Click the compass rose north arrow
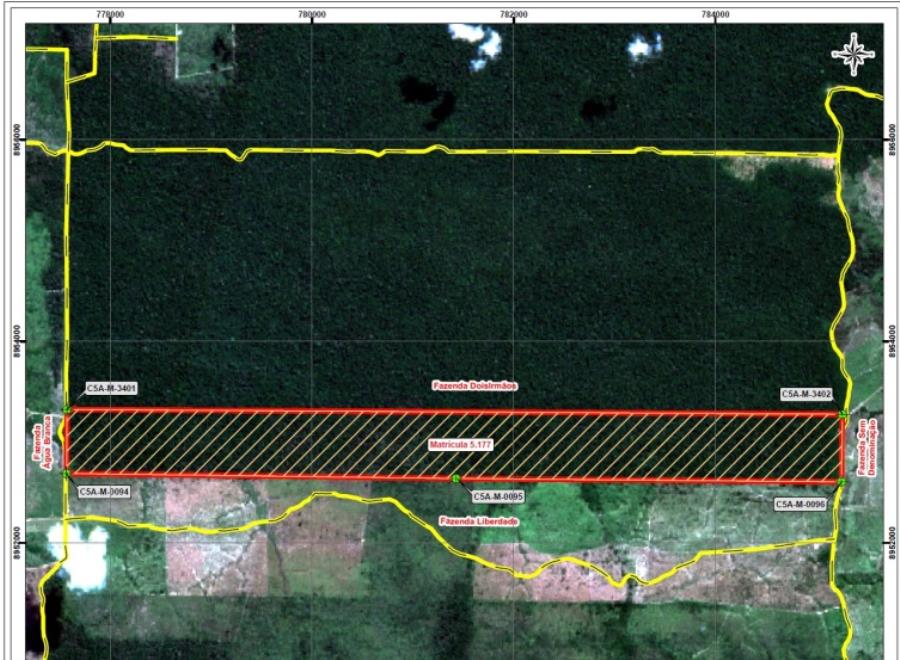 pos(854,54)
